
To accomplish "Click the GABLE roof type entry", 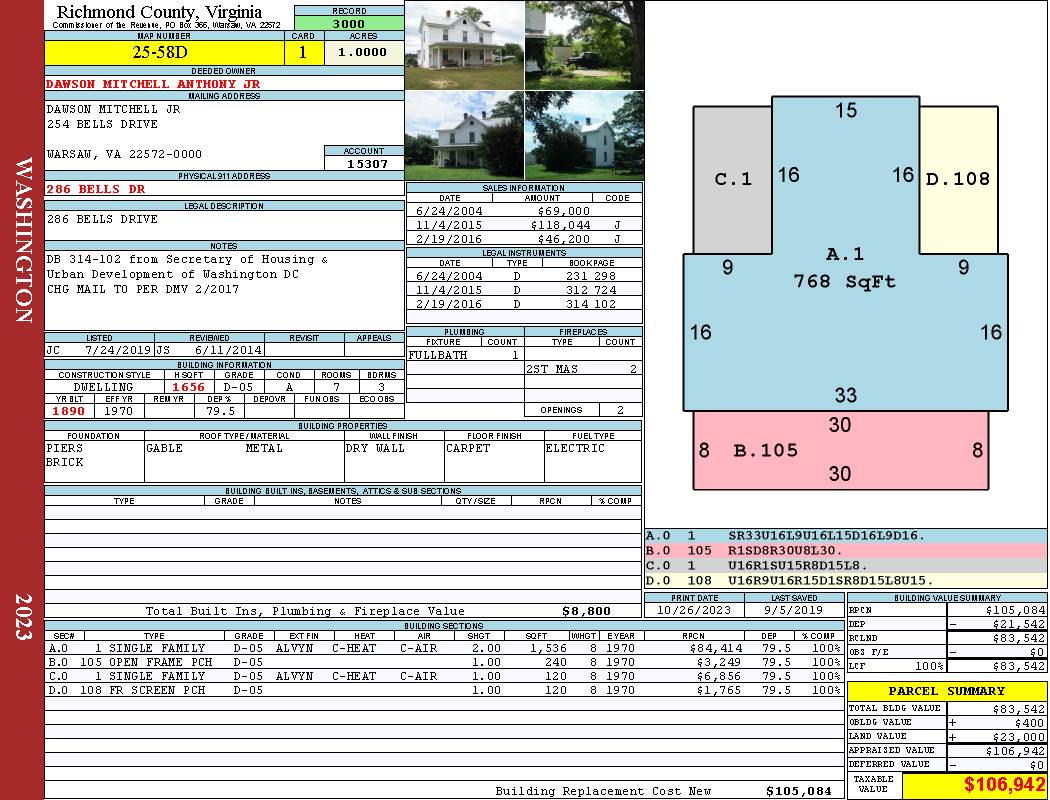I will (x=164, y=448).
